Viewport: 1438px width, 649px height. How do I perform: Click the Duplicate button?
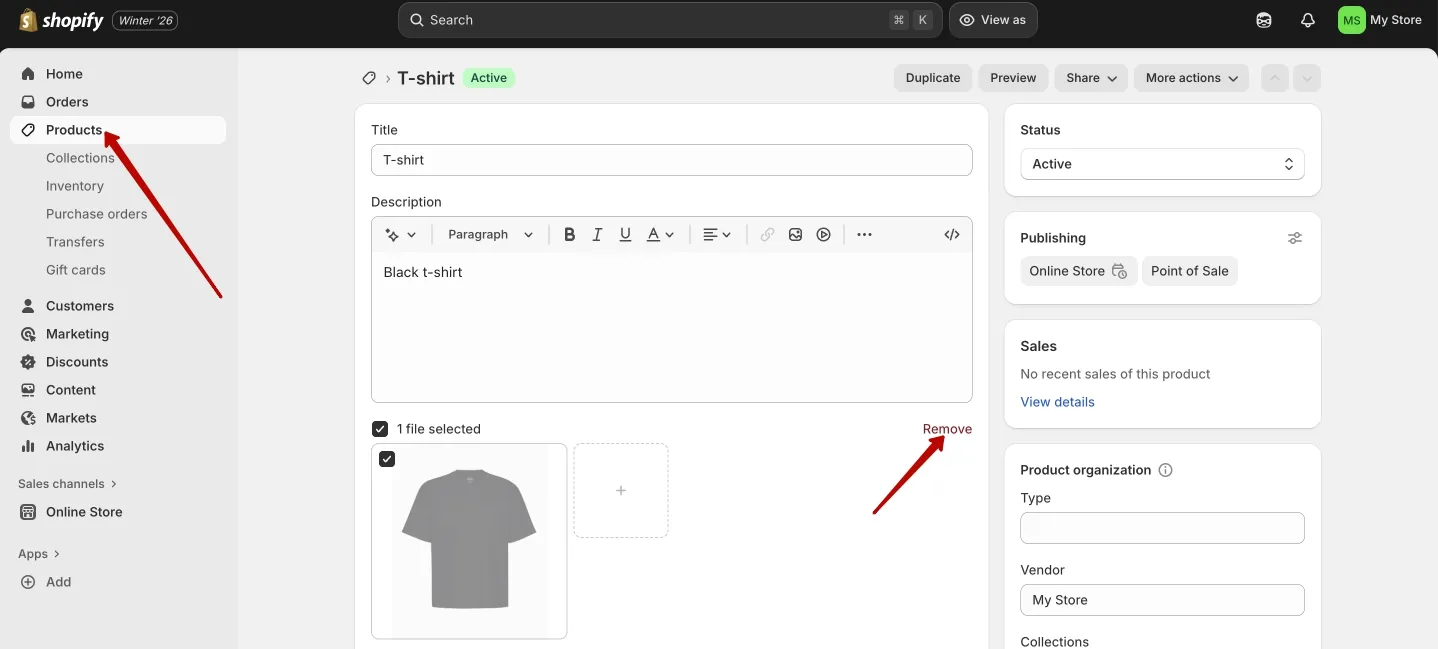pyautogui.click(x=931, y=77)
